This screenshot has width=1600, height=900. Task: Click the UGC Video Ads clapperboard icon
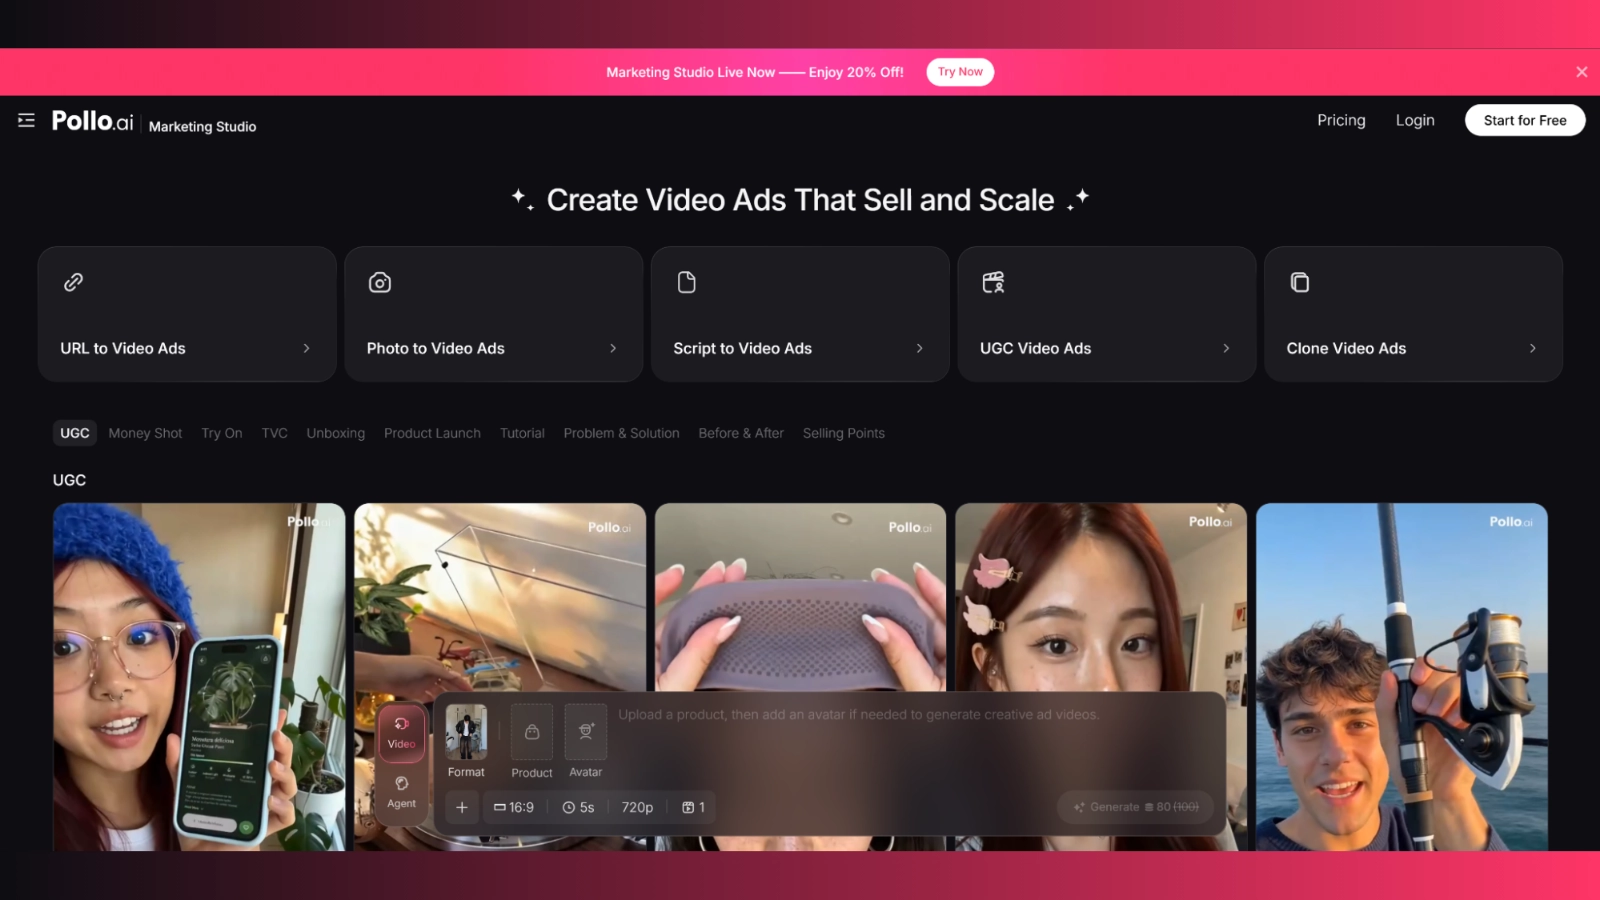tap(993, 282)
